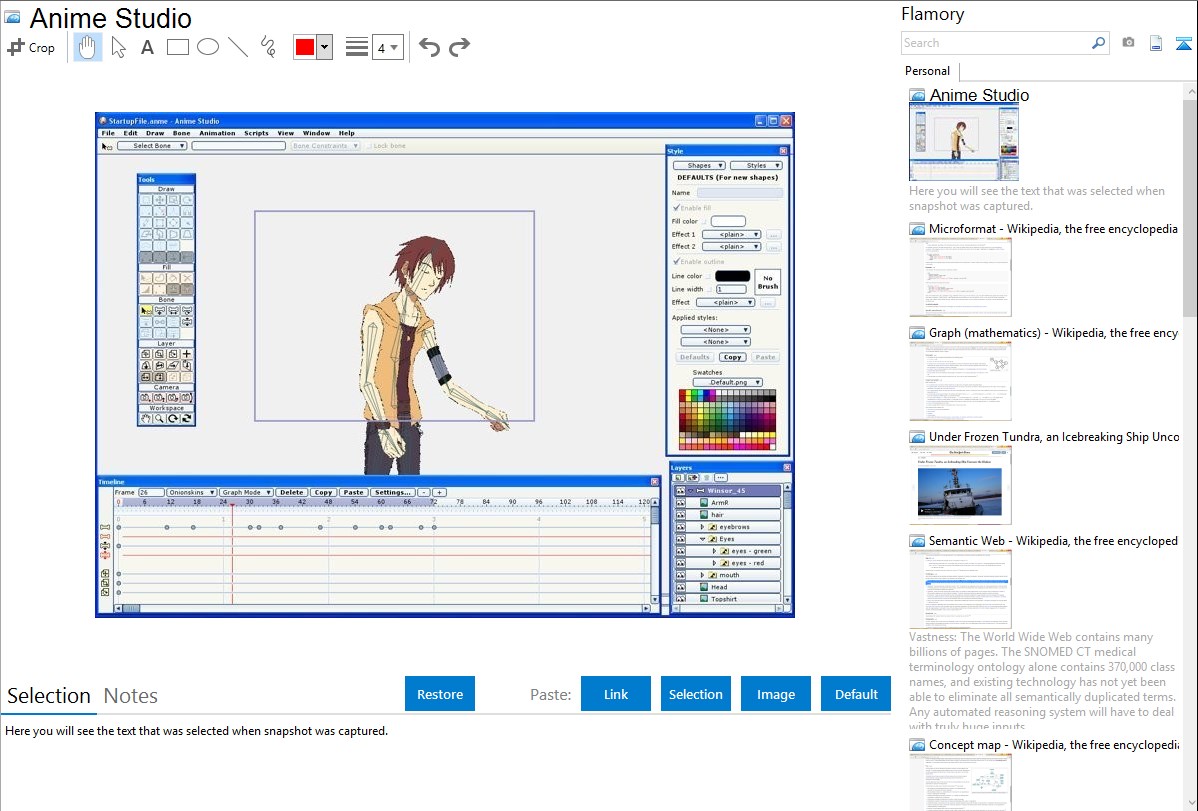The height and width of the screenshot is (811, 1198).
Task: Click the magnifier search icon
Action: [1098, 43]
